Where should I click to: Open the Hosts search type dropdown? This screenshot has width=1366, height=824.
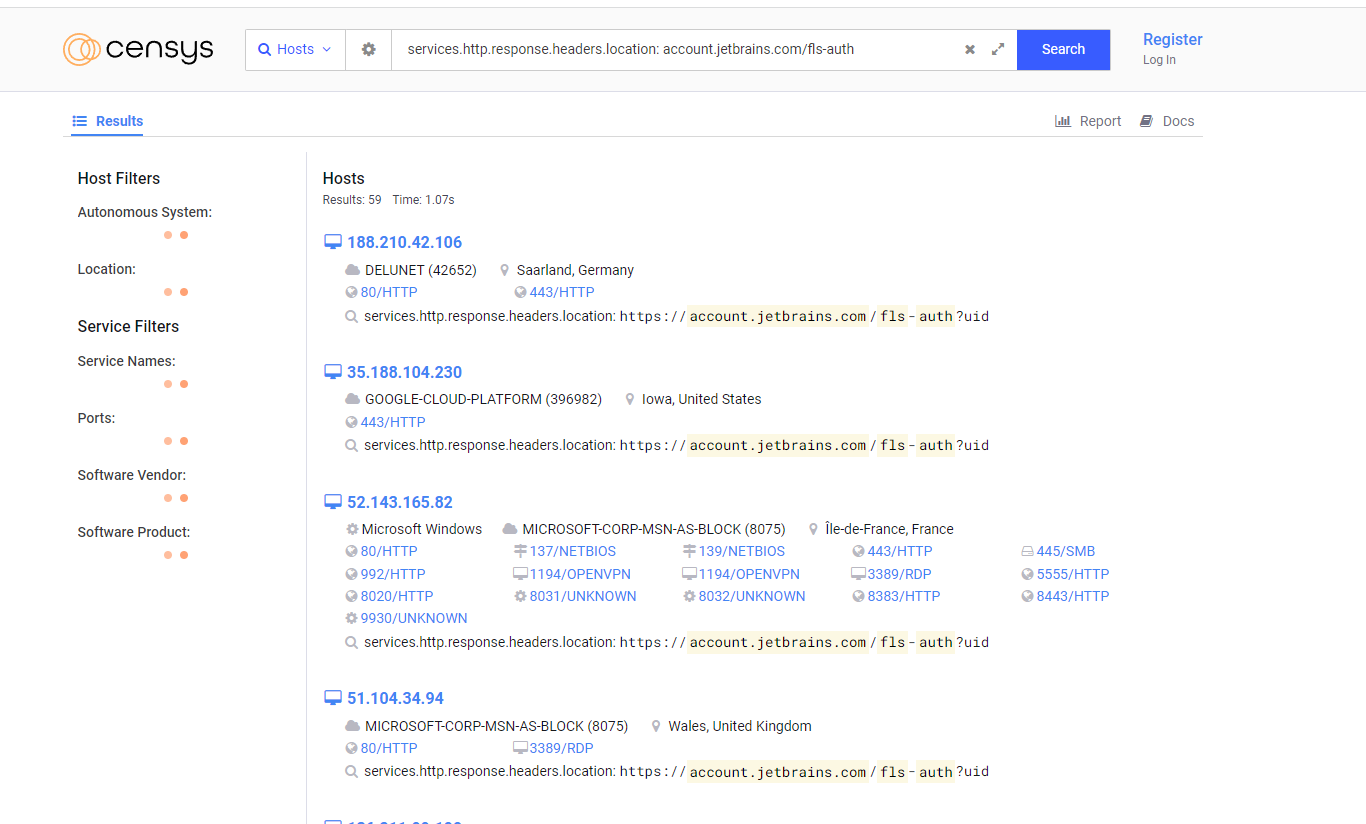[295, 49]
